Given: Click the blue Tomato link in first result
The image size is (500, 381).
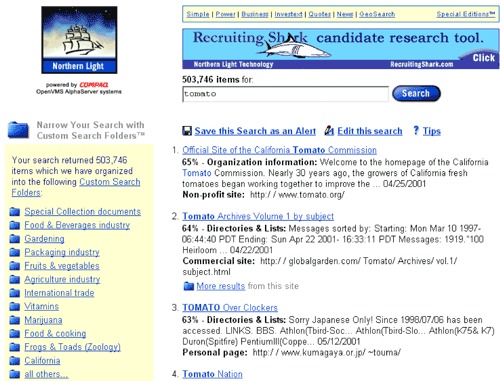Looking at the screenshot, I should [197, 173].
